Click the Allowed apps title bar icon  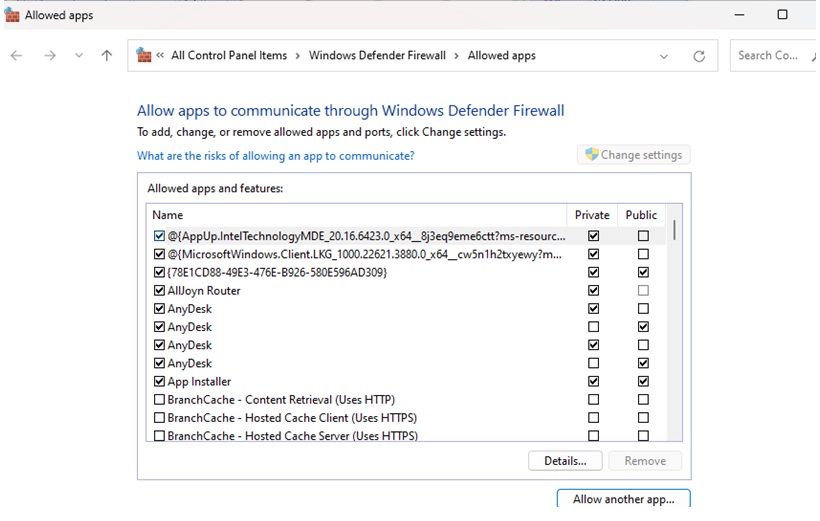click(12, 15)
